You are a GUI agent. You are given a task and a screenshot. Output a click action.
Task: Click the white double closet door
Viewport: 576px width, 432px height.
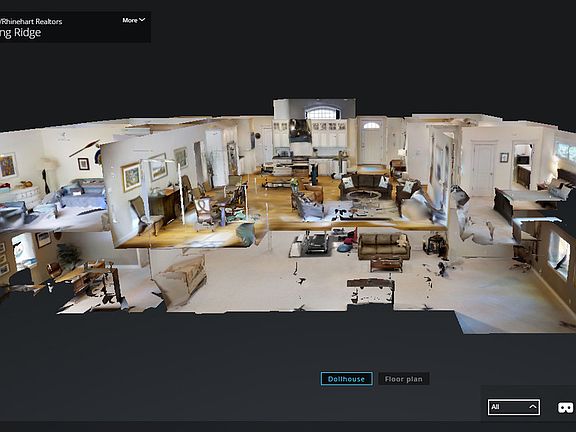click(x=483, y=169)
